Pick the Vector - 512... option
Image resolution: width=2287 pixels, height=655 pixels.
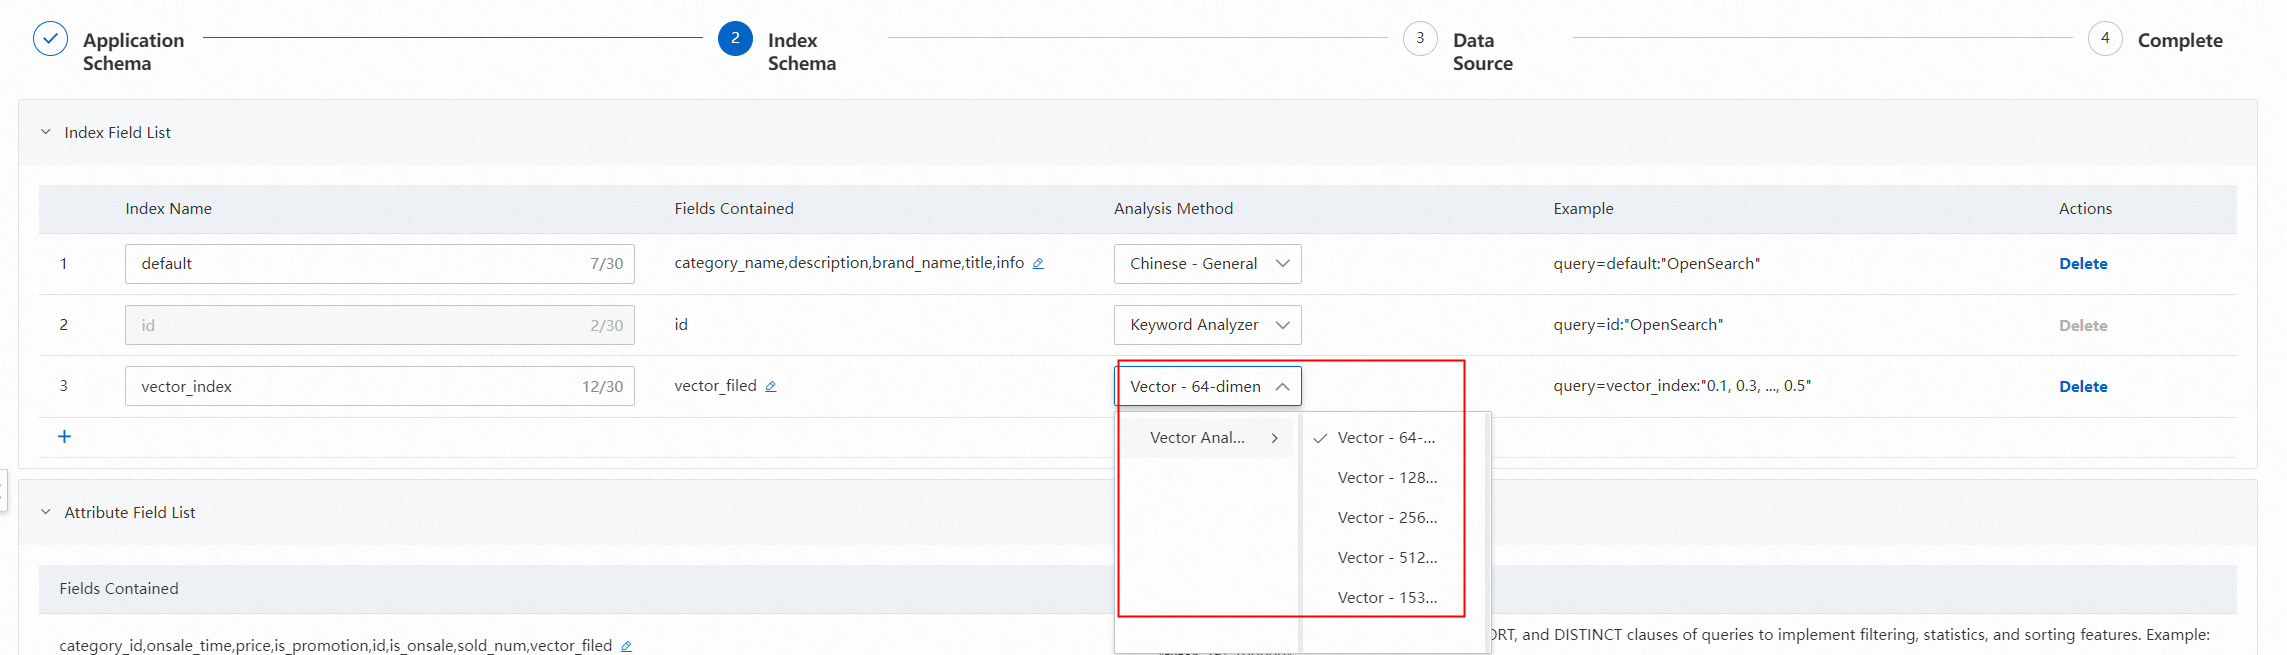1387,558
